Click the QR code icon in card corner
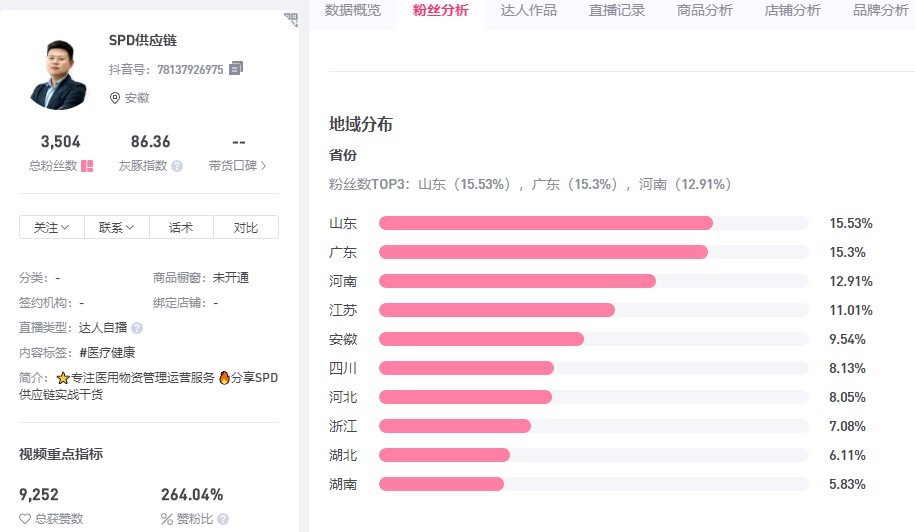 (x=290, y=19)
